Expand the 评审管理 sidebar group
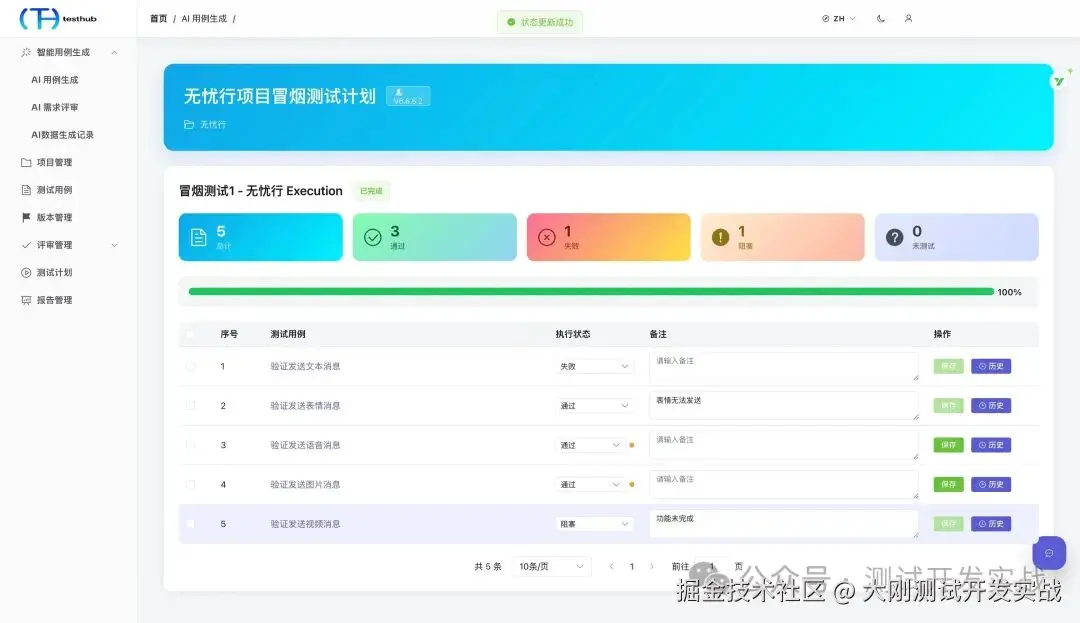Image resolution: width=1080 pixels, height=623 pixels. pos(69,245)
